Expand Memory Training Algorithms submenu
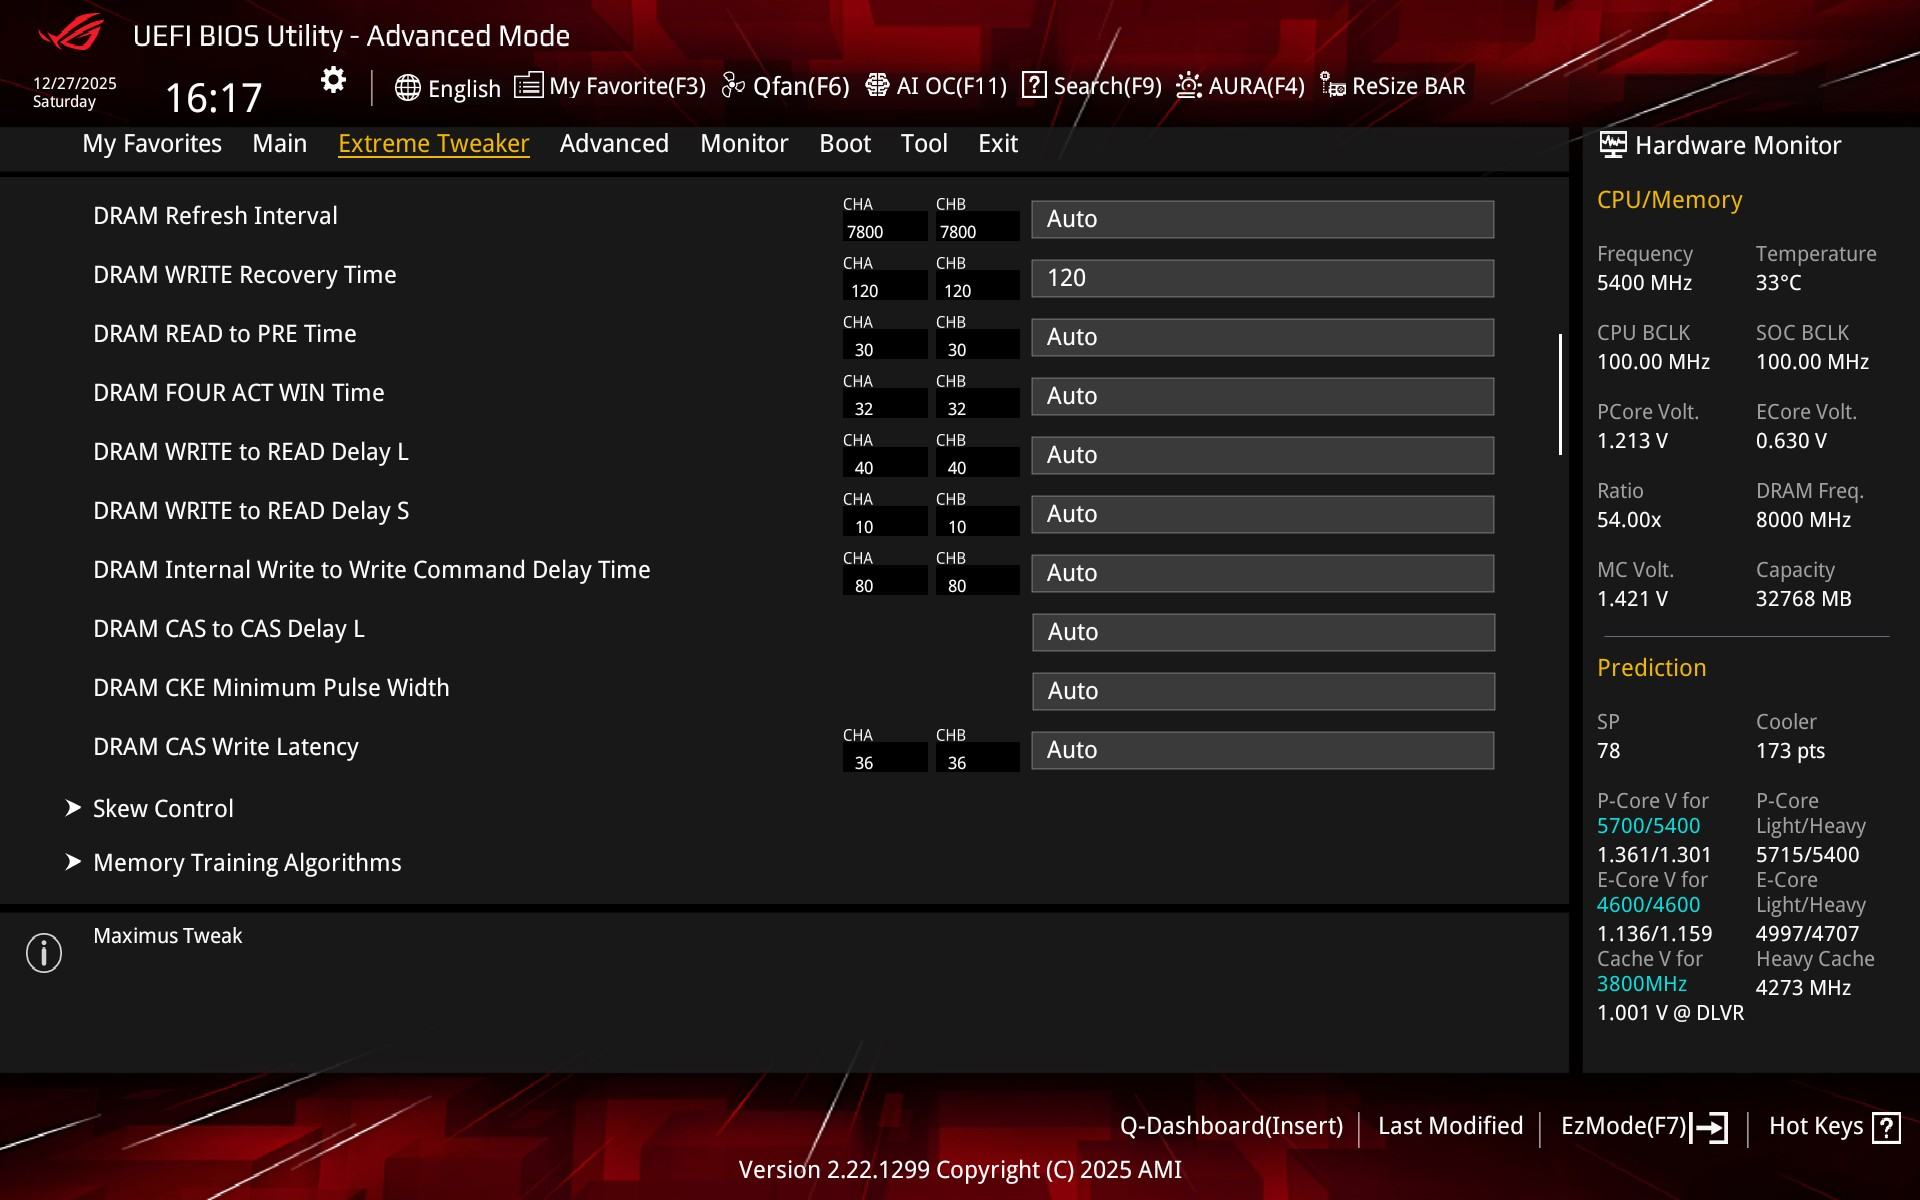The height and width of the screenshot is (1200, 1920). click(246, 862)
